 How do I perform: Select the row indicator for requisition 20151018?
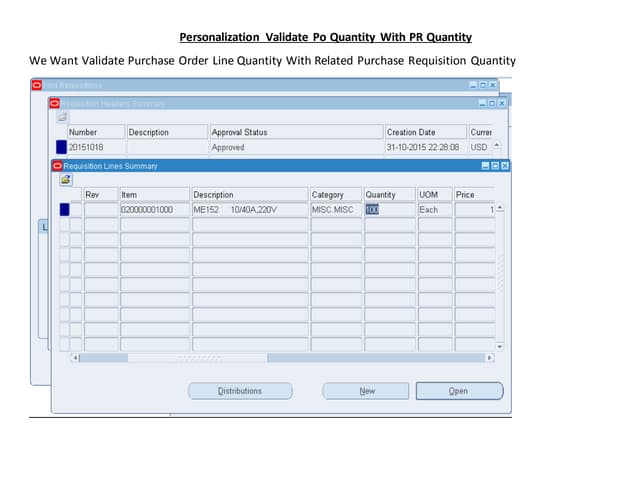point(61,147)
